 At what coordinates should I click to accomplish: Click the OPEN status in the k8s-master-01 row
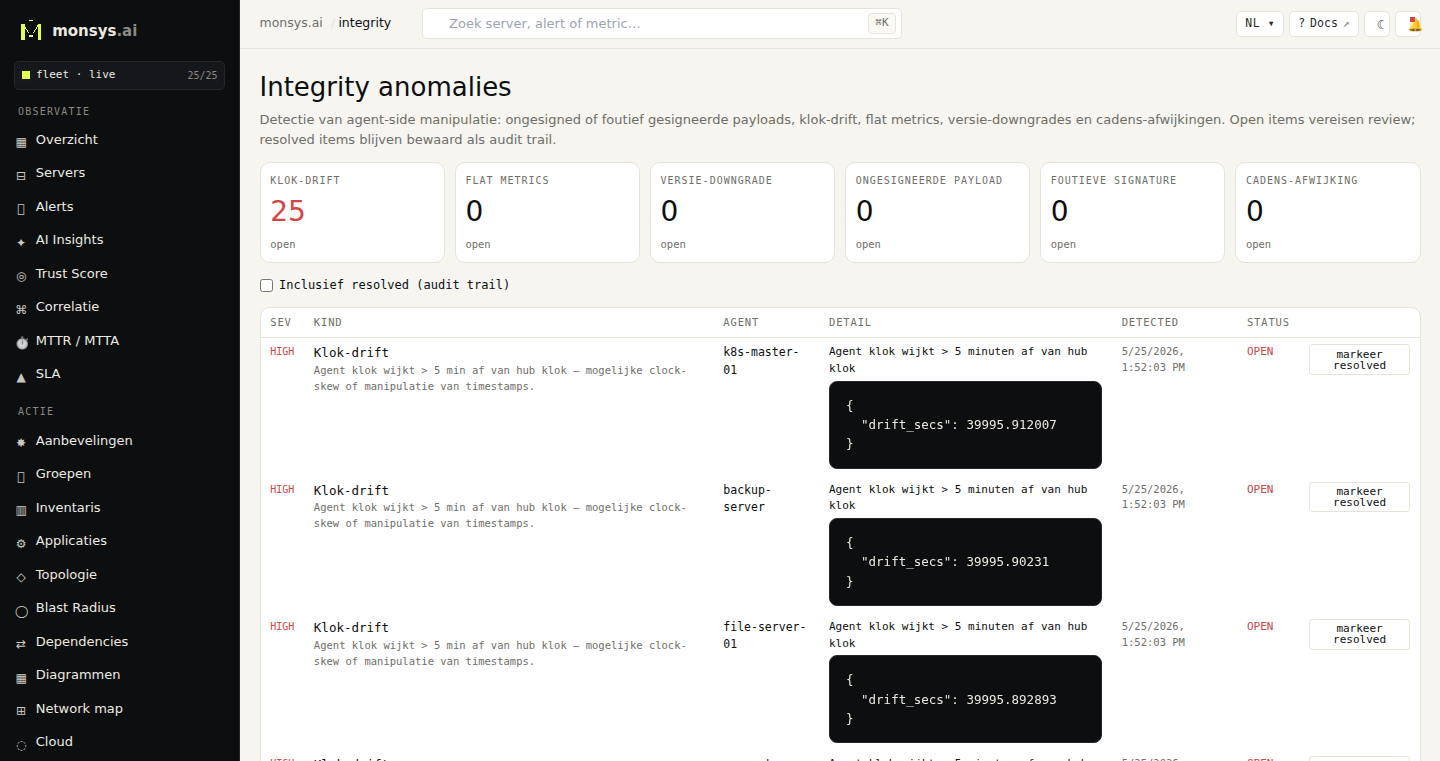1260,352
